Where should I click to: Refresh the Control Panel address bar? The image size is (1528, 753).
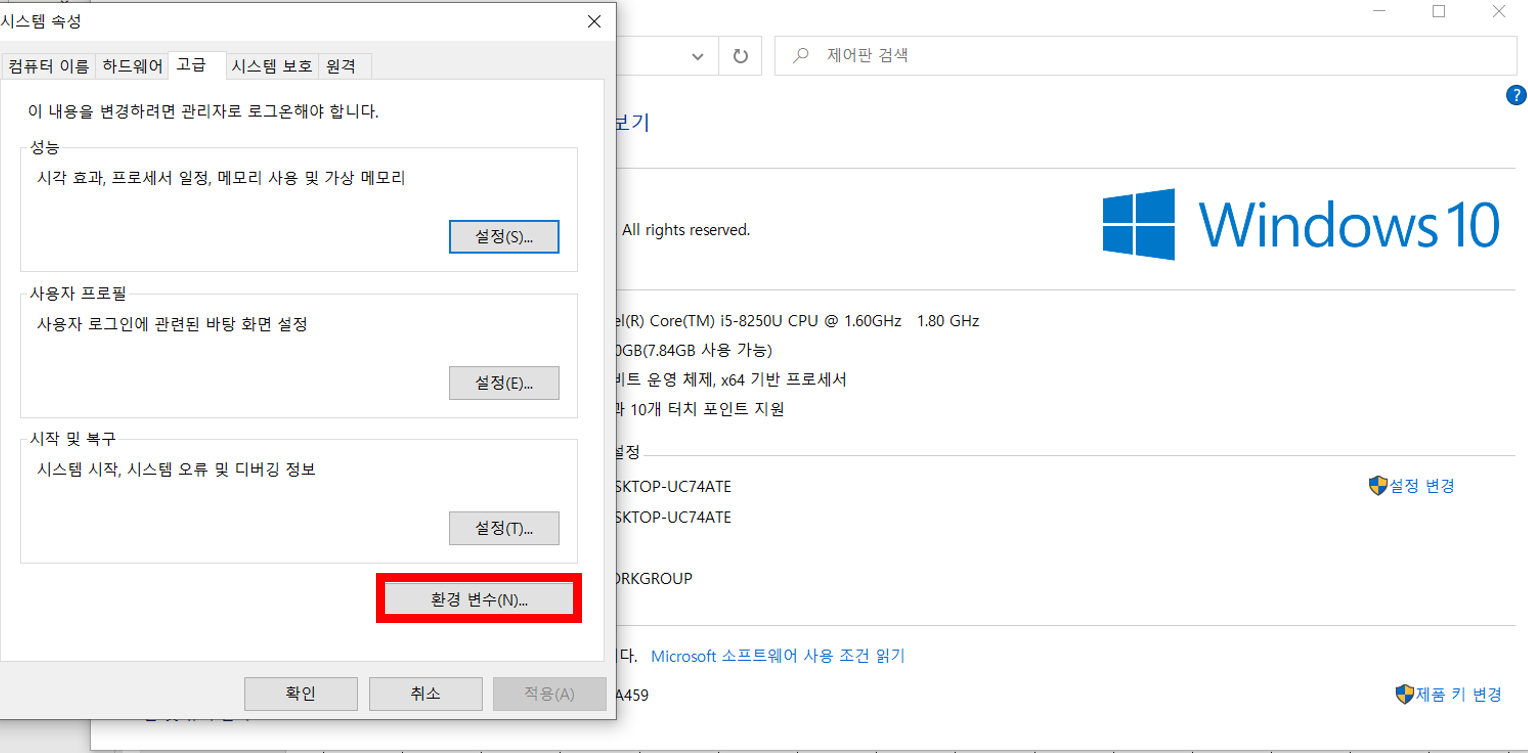740,56
